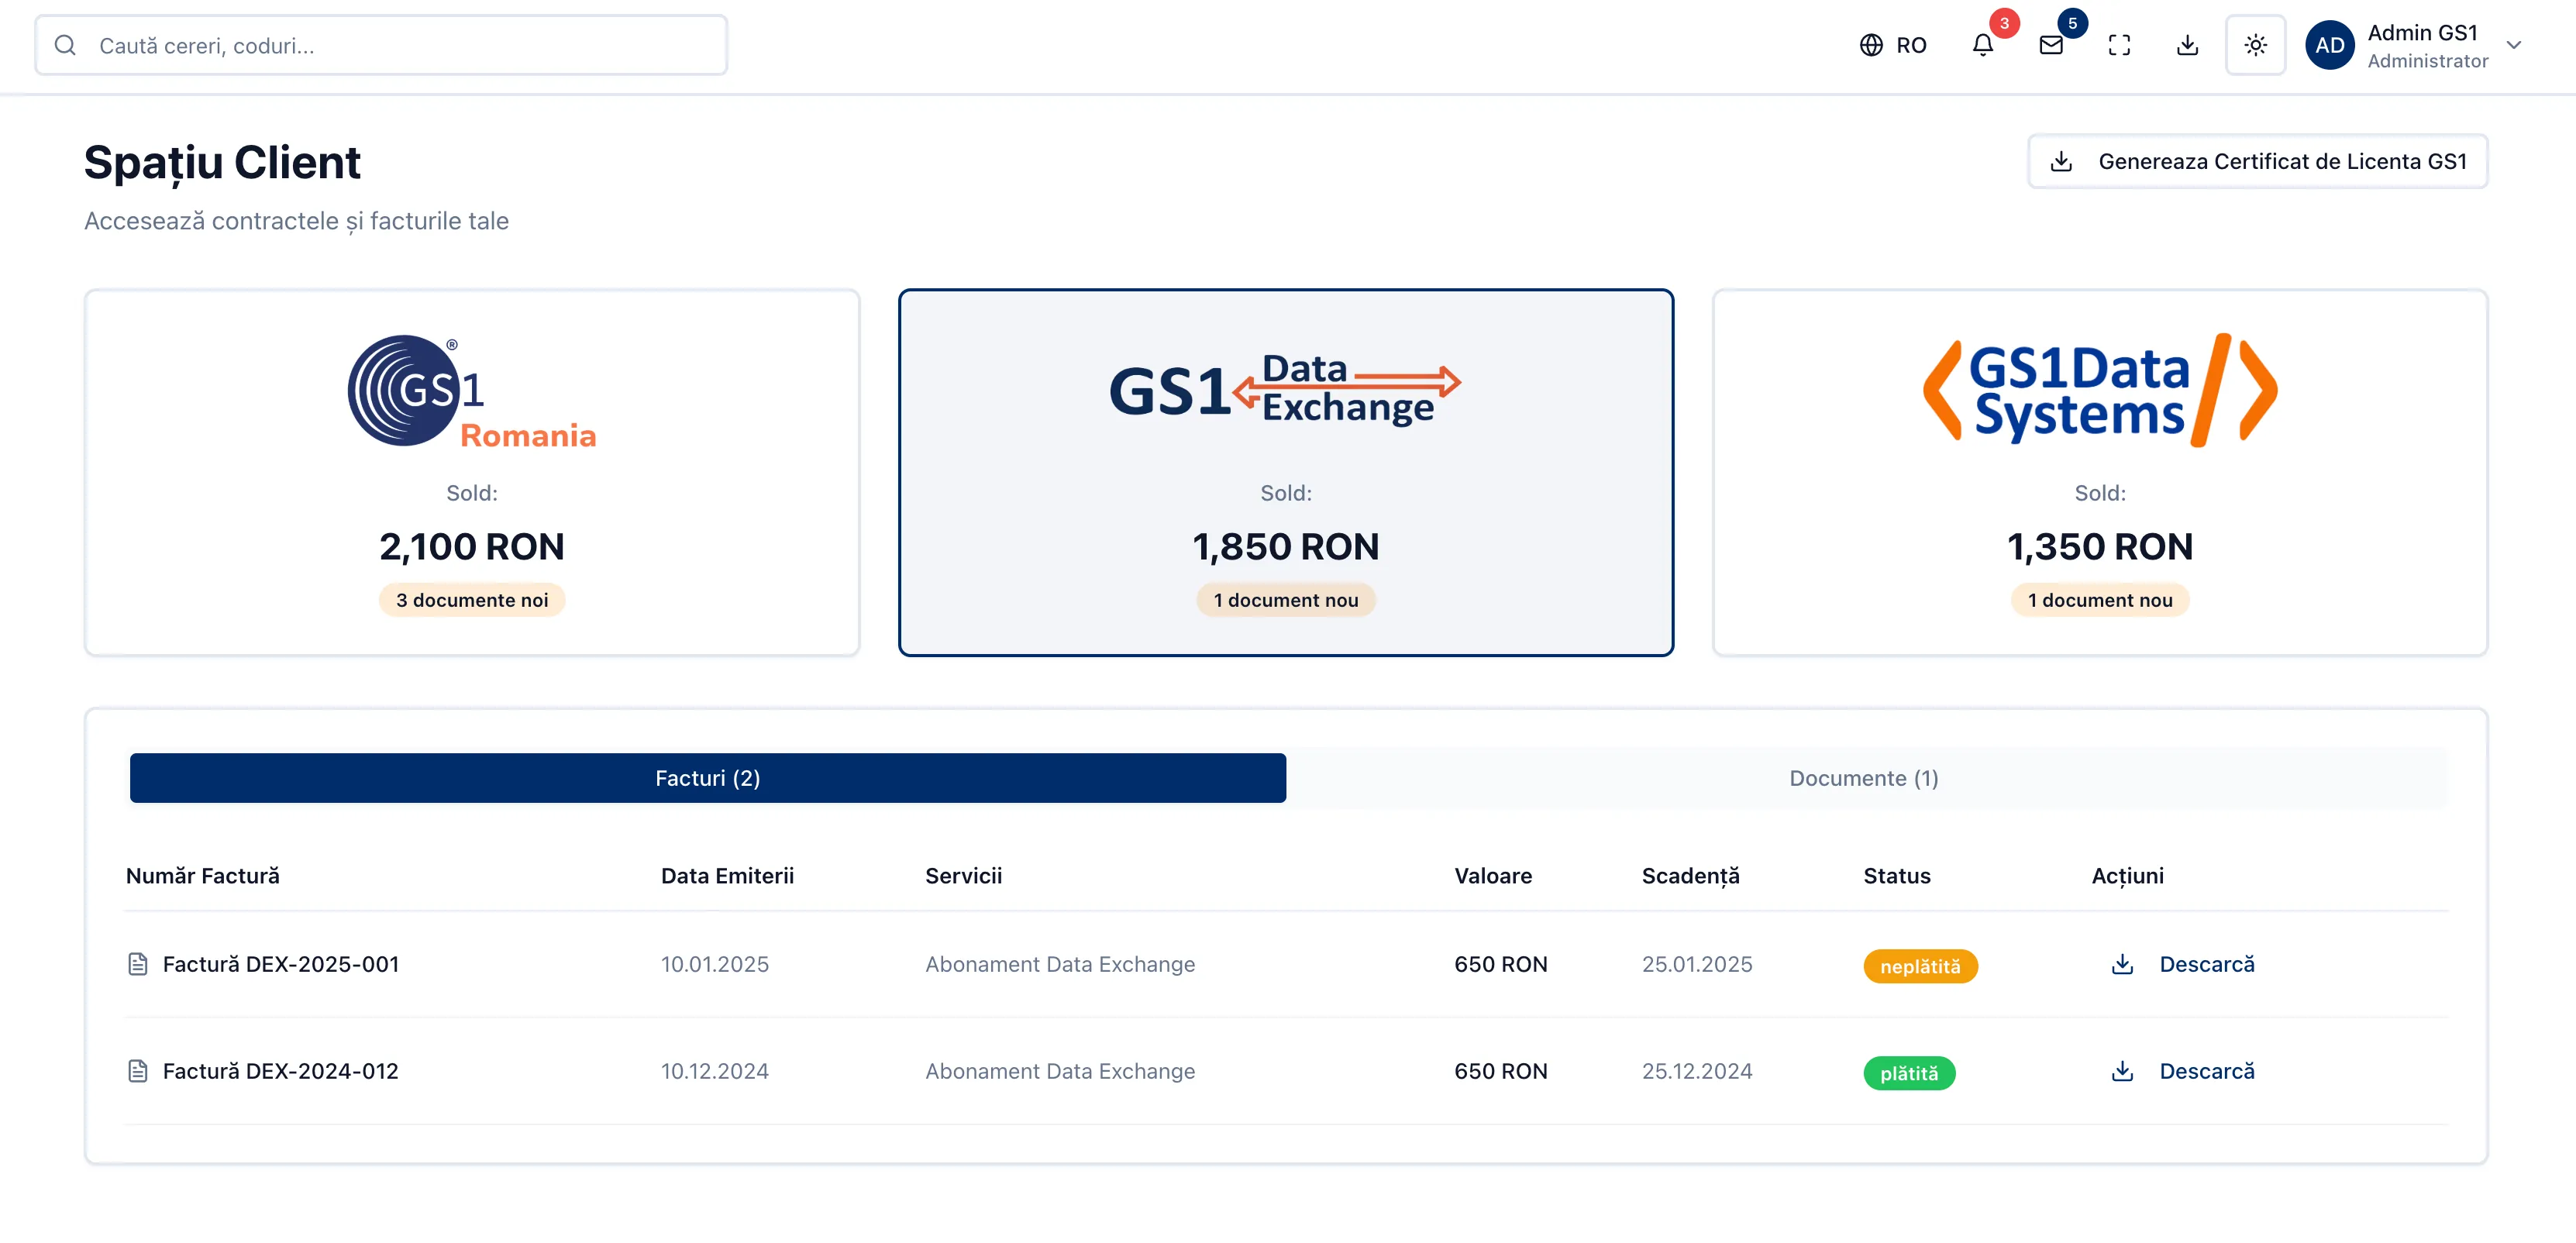
Task: Click the globe language icon
Action: click(1871, 45)
